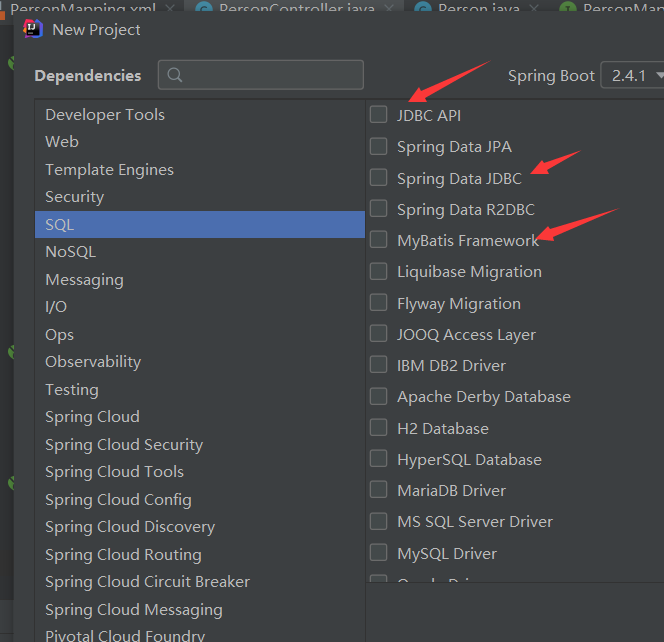Enable IBM DB2 Driver checkbox
The image size is (664, 642).
tap(378, 365)
